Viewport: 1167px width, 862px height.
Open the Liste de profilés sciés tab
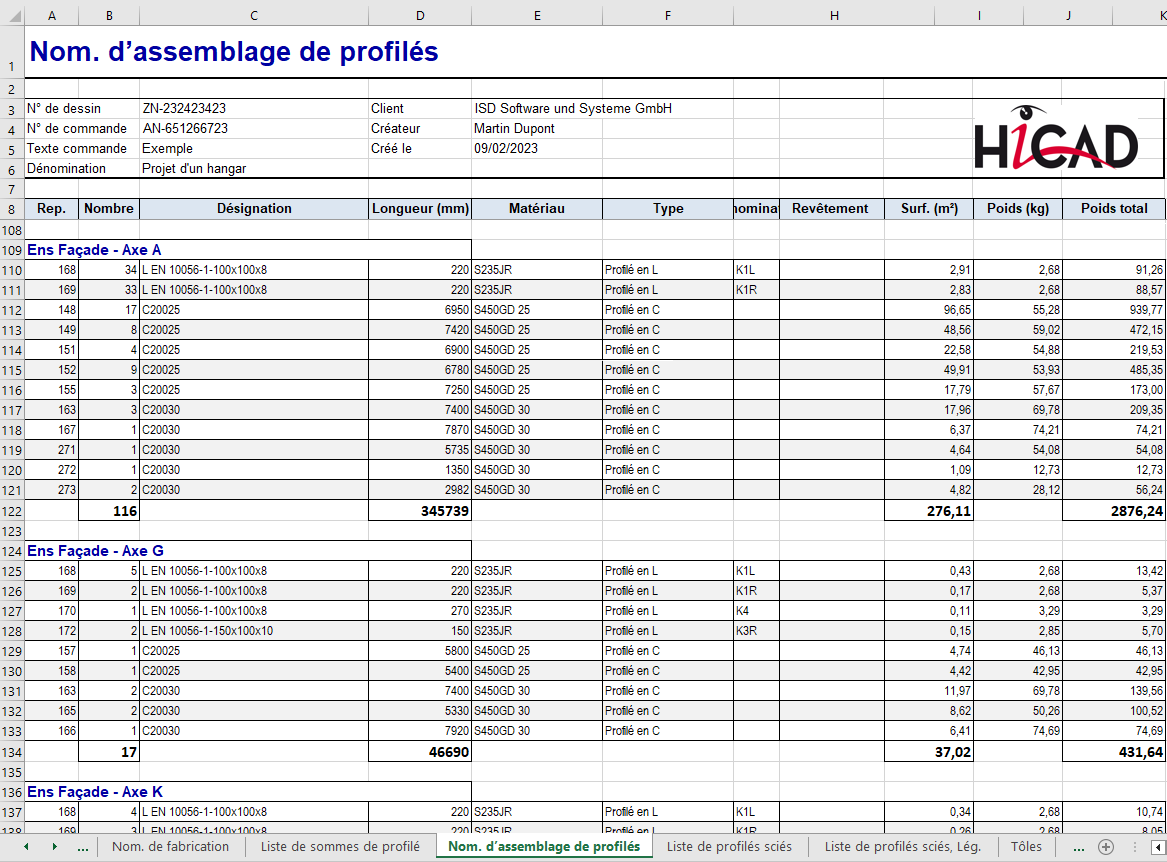[729, 846]
